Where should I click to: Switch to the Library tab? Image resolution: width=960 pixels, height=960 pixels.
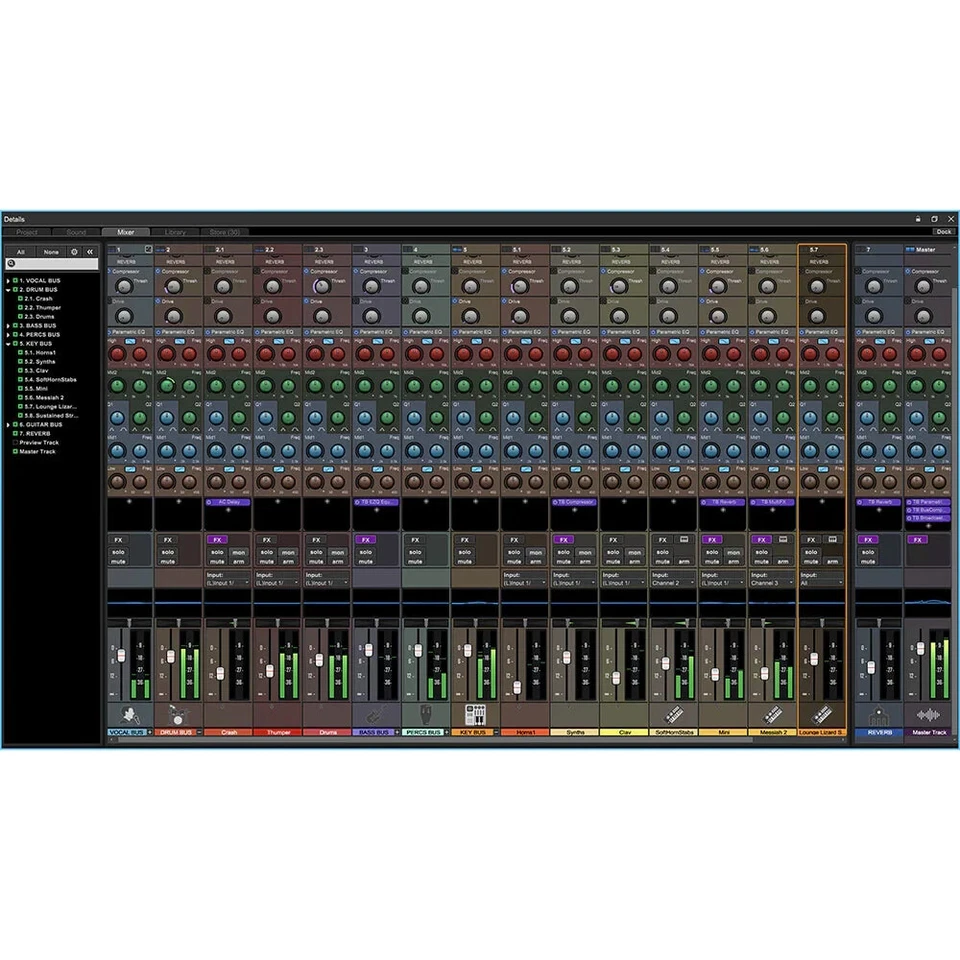[x=175, y=232]
